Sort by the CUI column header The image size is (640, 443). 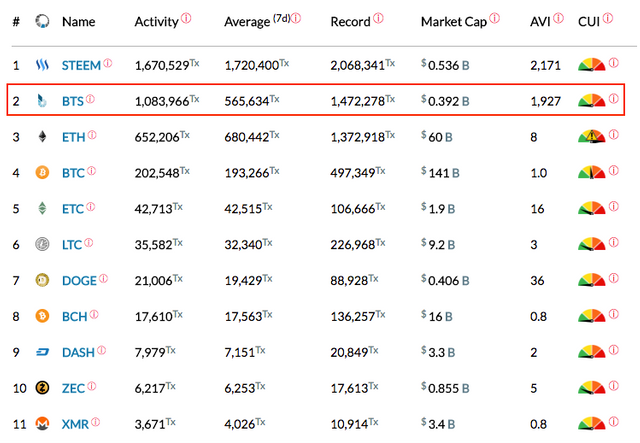pos(589,22)
